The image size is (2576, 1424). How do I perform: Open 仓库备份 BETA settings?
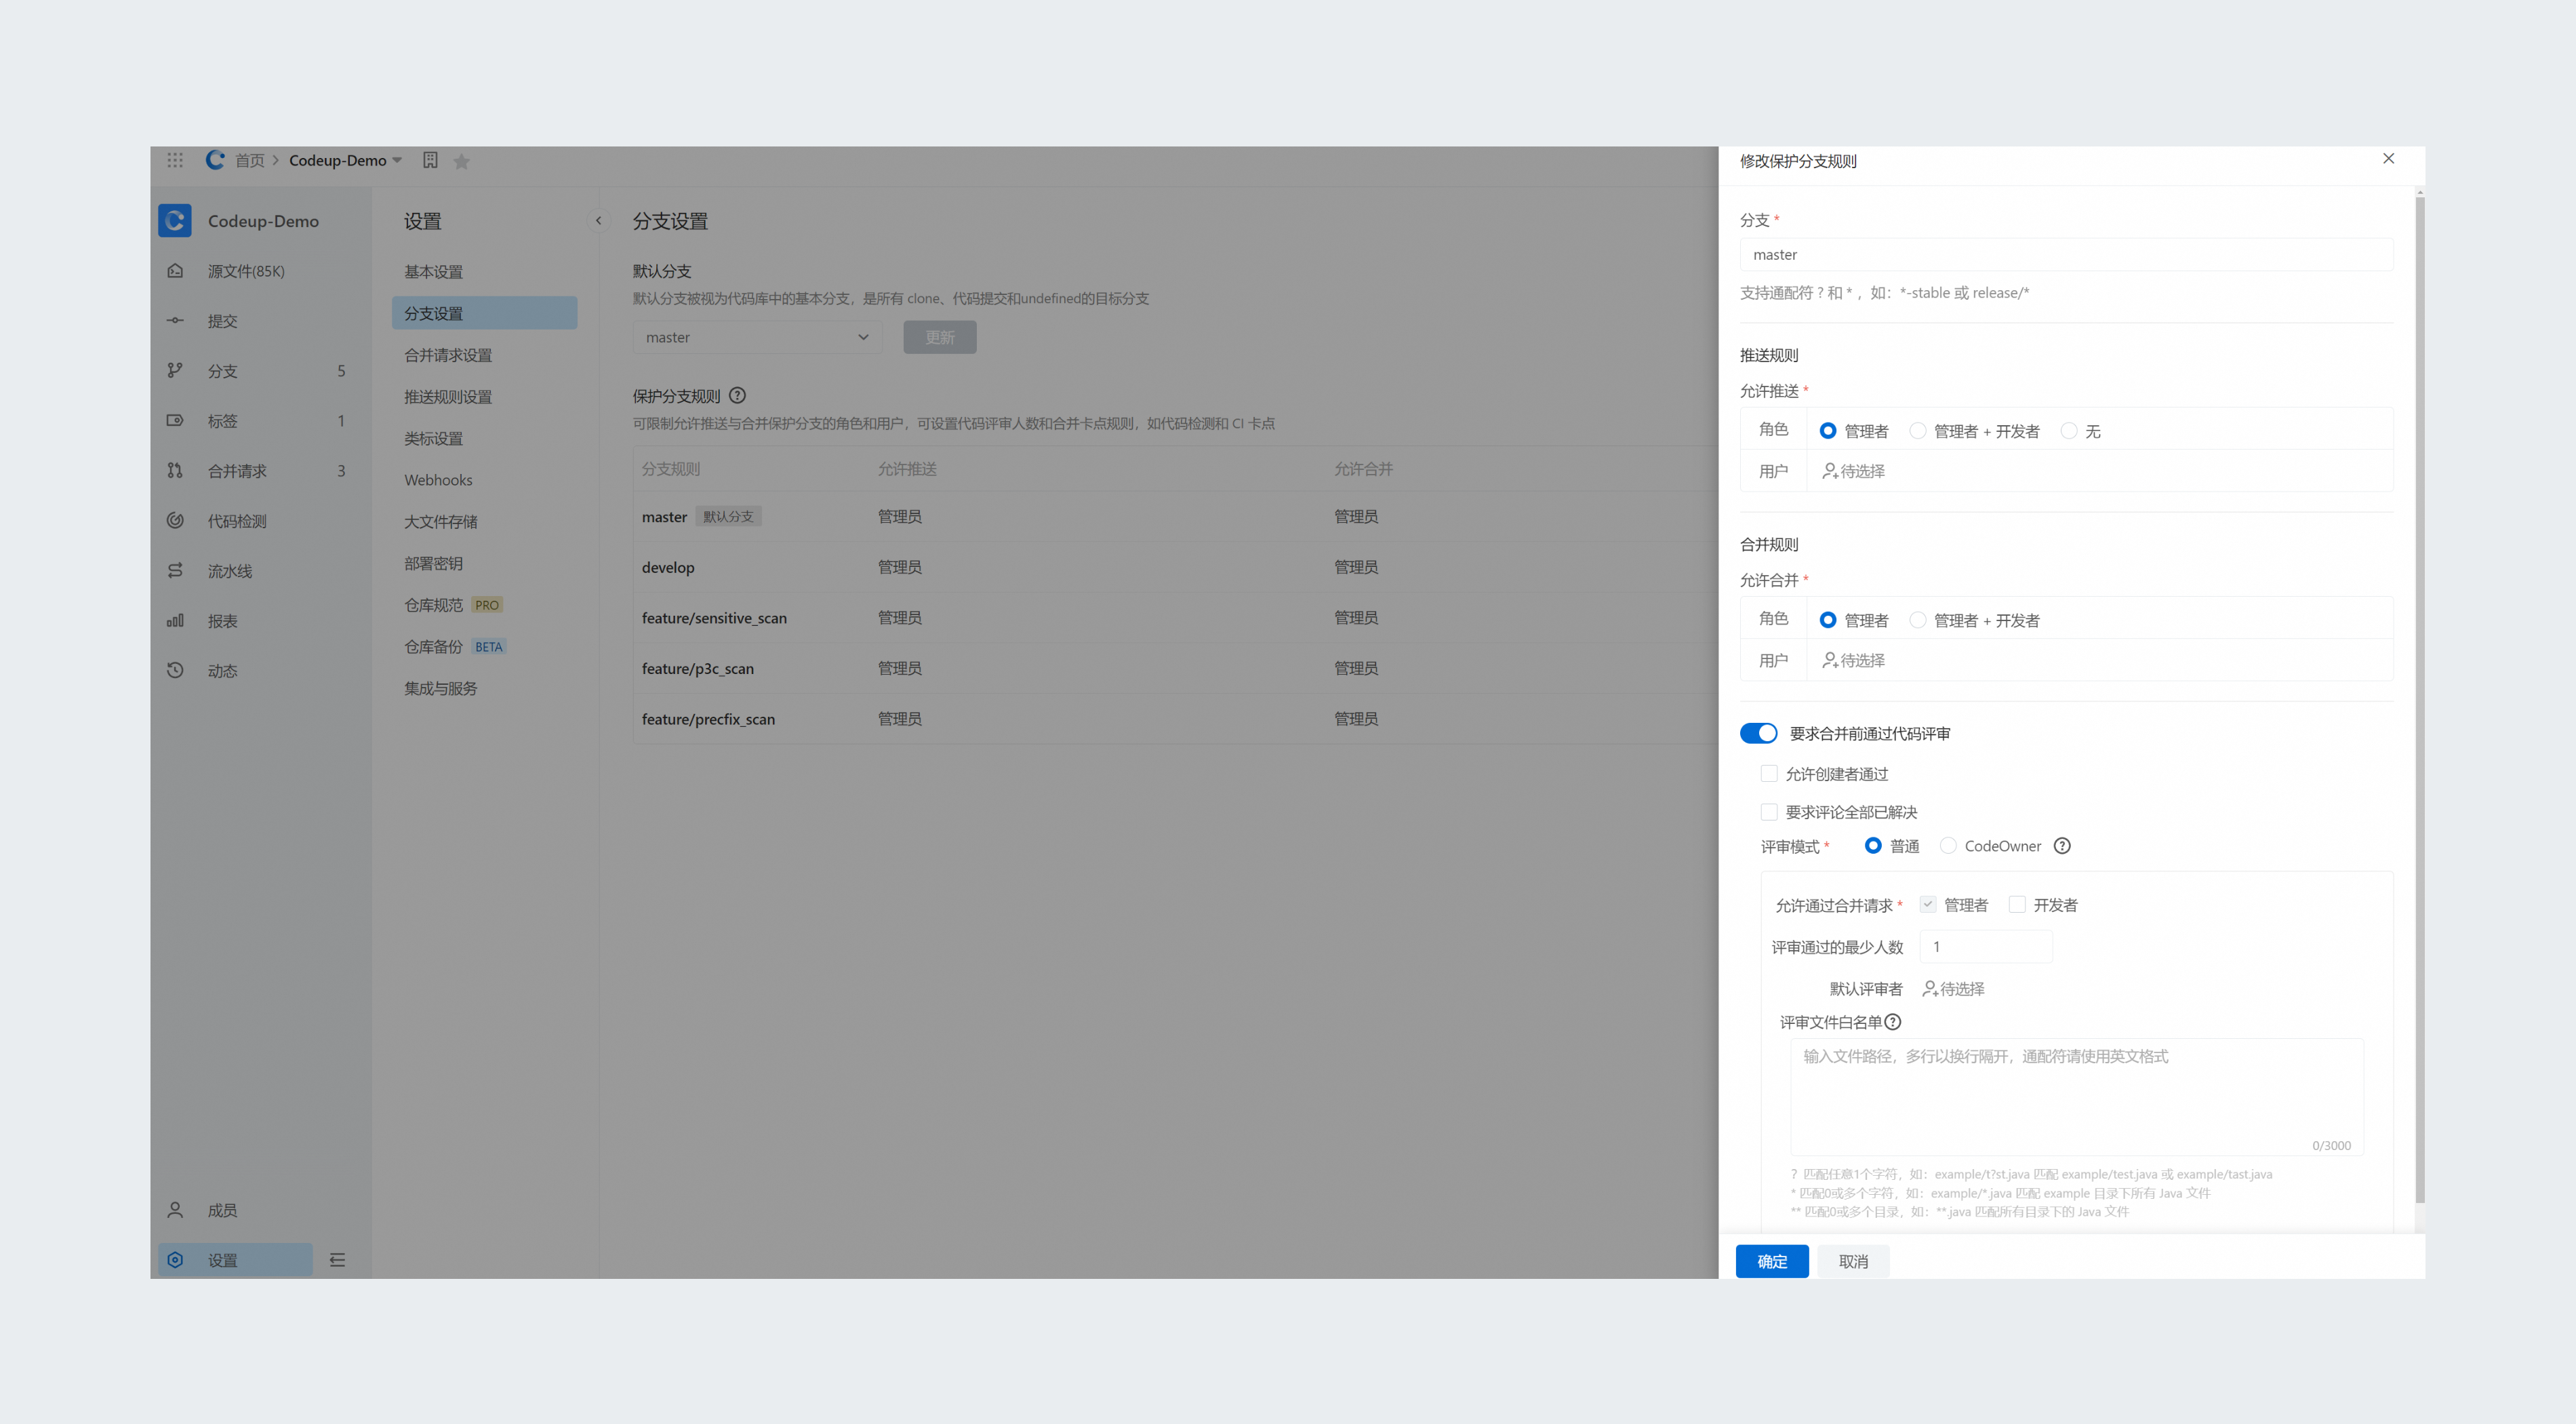pos(484,646)
